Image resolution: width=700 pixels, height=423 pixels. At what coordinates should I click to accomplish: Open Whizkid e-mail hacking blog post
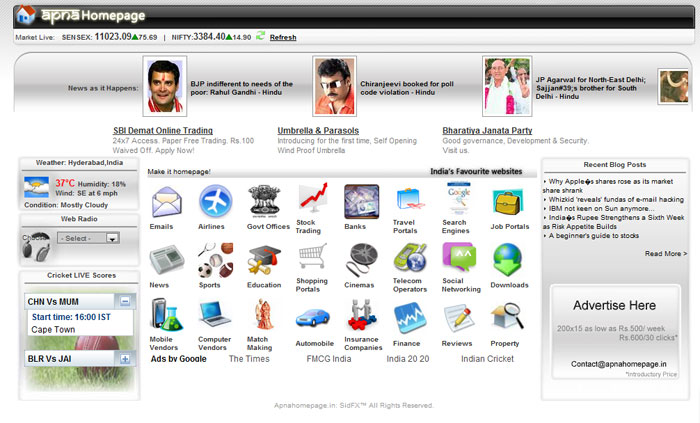tap(615, 199)
